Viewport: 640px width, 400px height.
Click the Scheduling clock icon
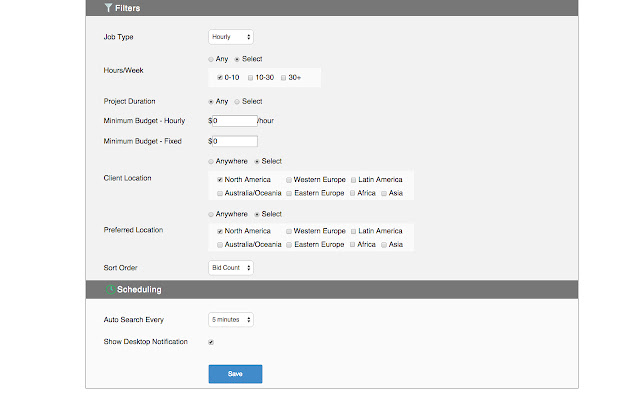[109, 289]
